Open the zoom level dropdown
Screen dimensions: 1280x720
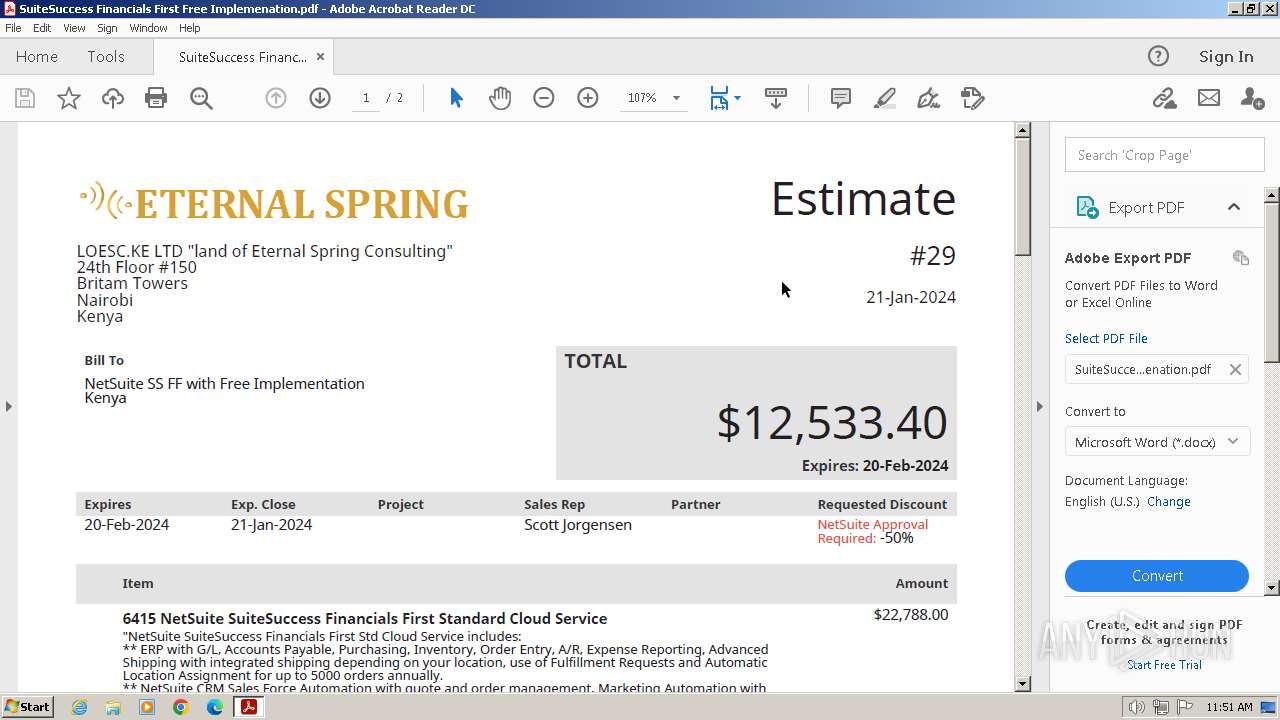click(676, 98)
